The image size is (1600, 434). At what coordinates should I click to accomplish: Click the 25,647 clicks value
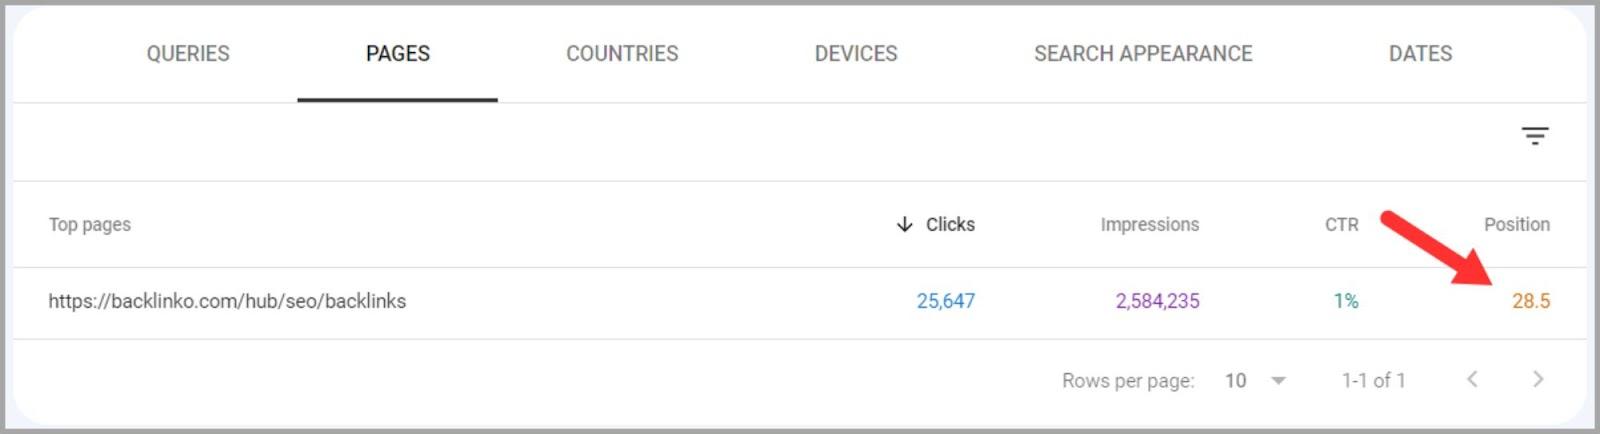[945, 301]
